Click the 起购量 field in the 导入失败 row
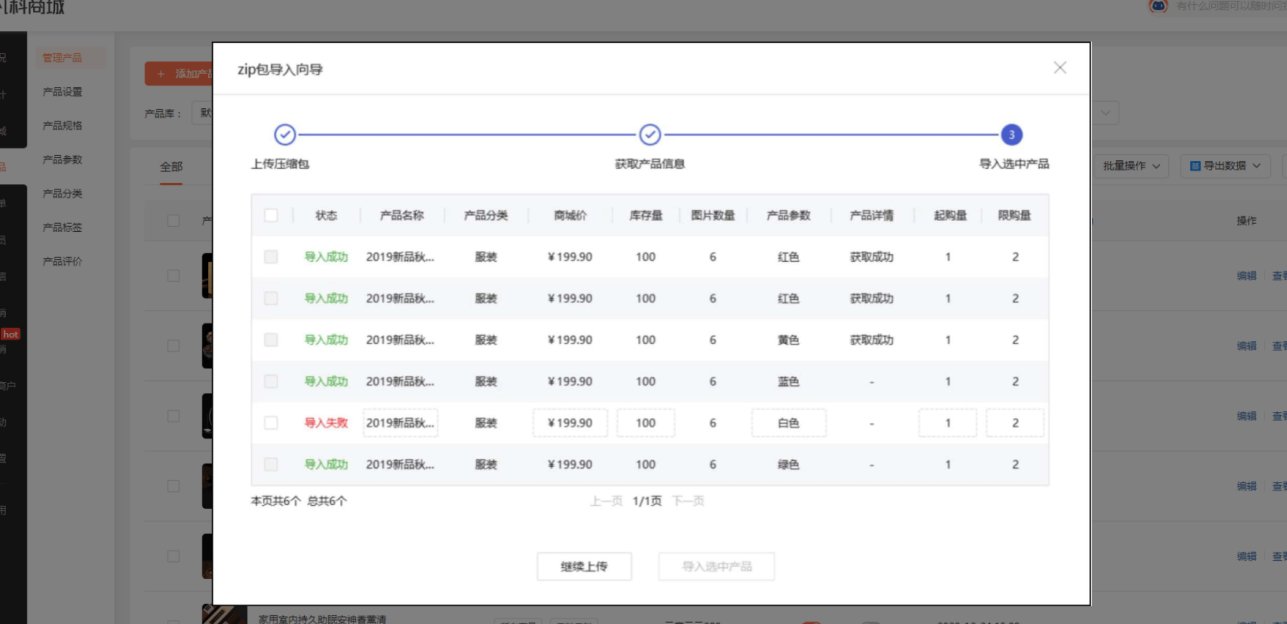Screen dimensions: 1287x624 (948, 423)
